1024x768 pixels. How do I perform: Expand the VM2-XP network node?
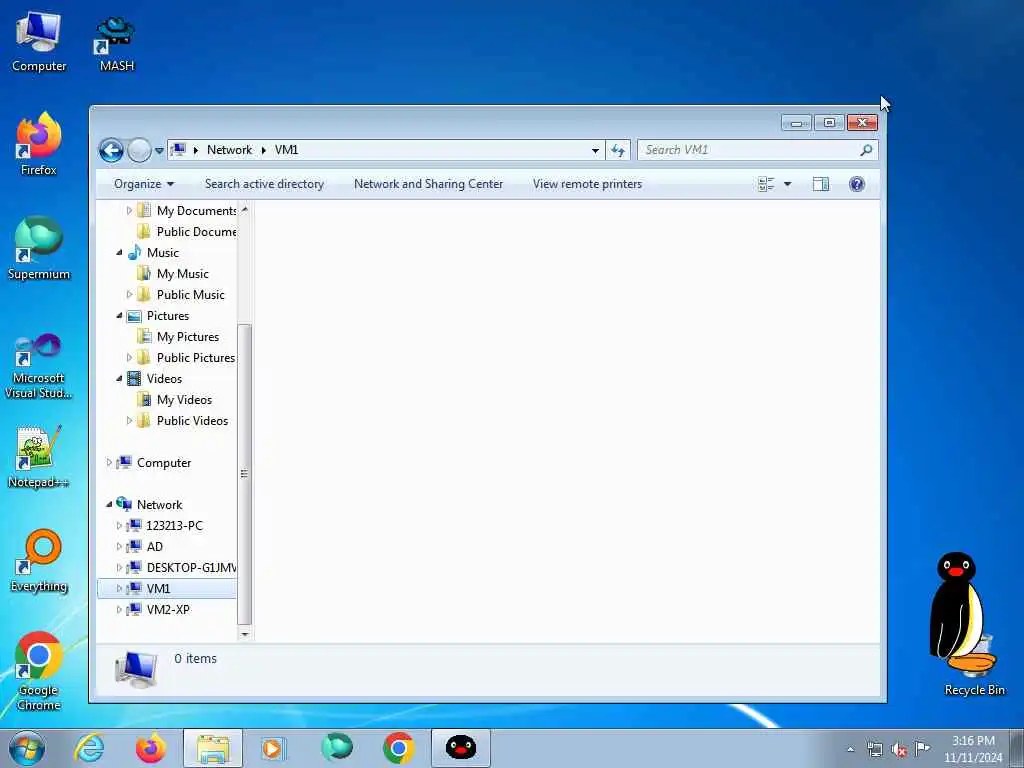119,609
